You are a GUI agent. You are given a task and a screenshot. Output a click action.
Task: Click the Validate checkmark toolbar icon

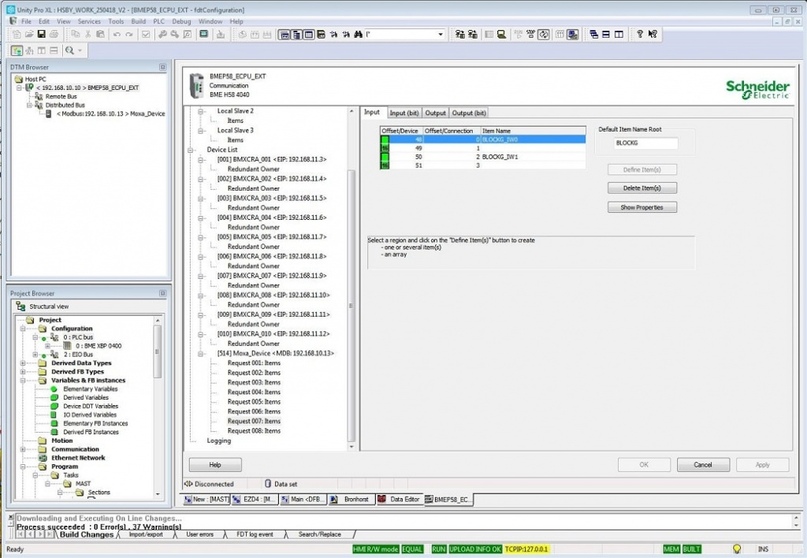pos(146,34)
